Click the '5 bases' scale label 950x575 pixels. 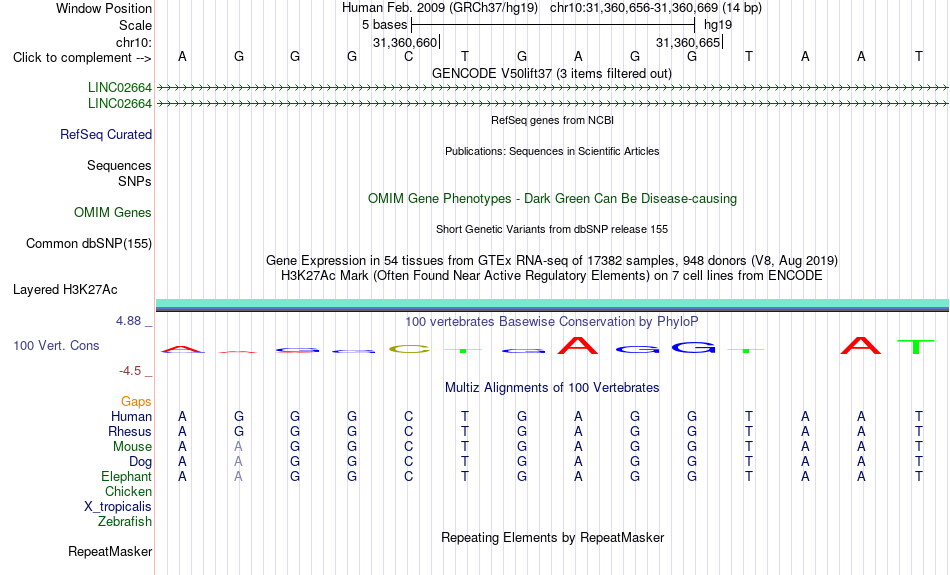(385, 25)
